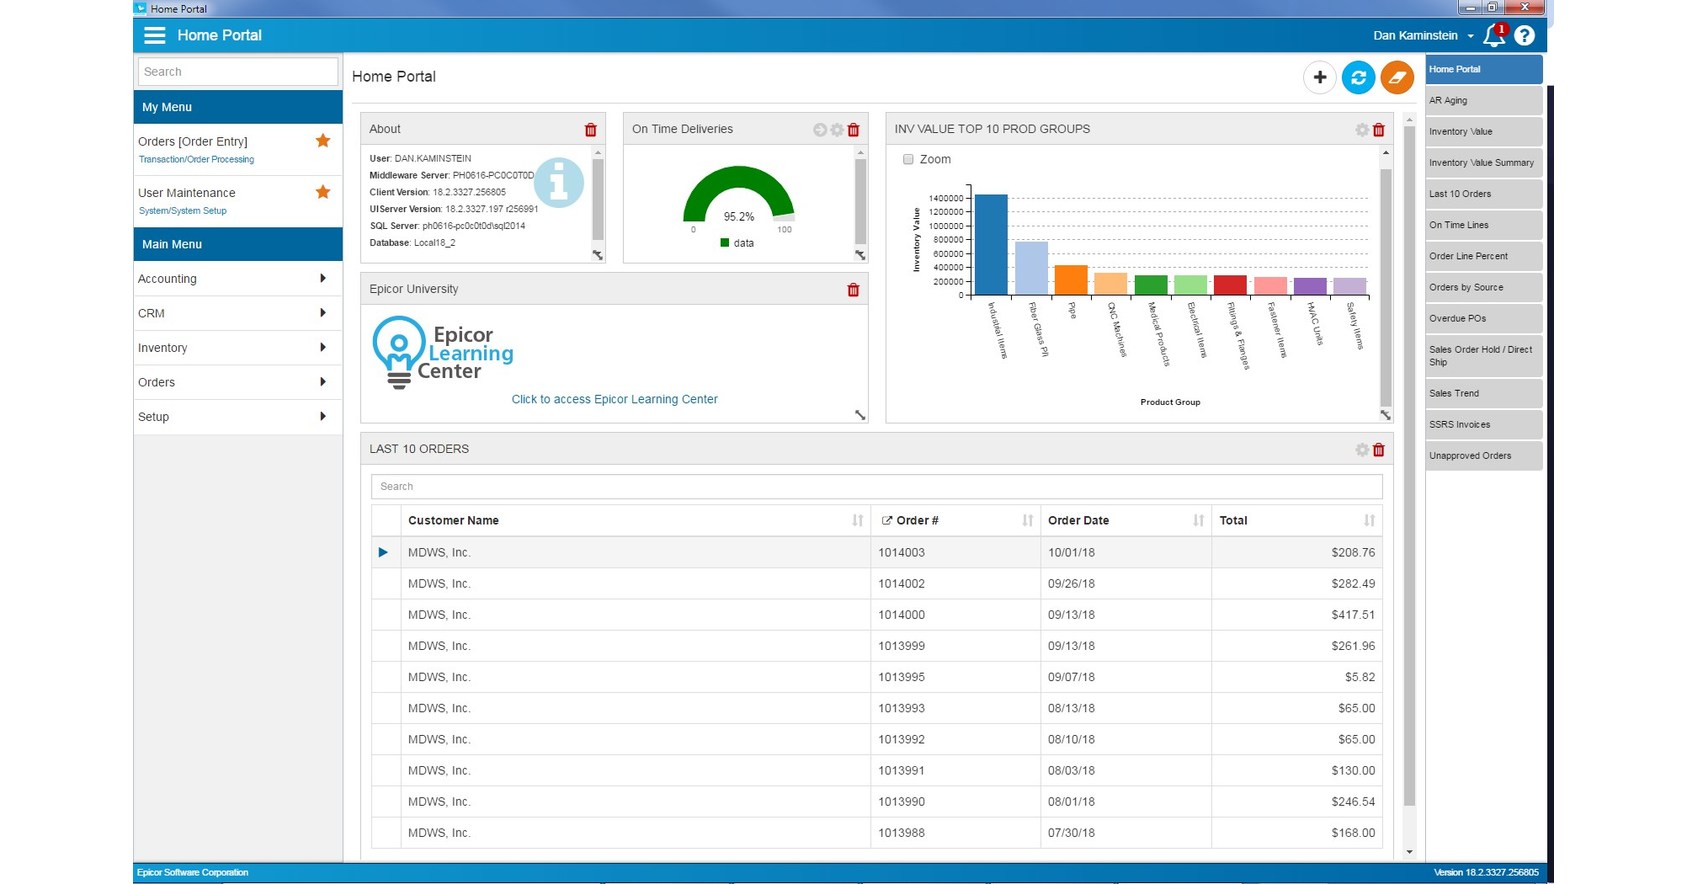This screenshot has width=1687, height=884.
Task: Unfavorite User Maintenance star
Action: pos(323,192)
